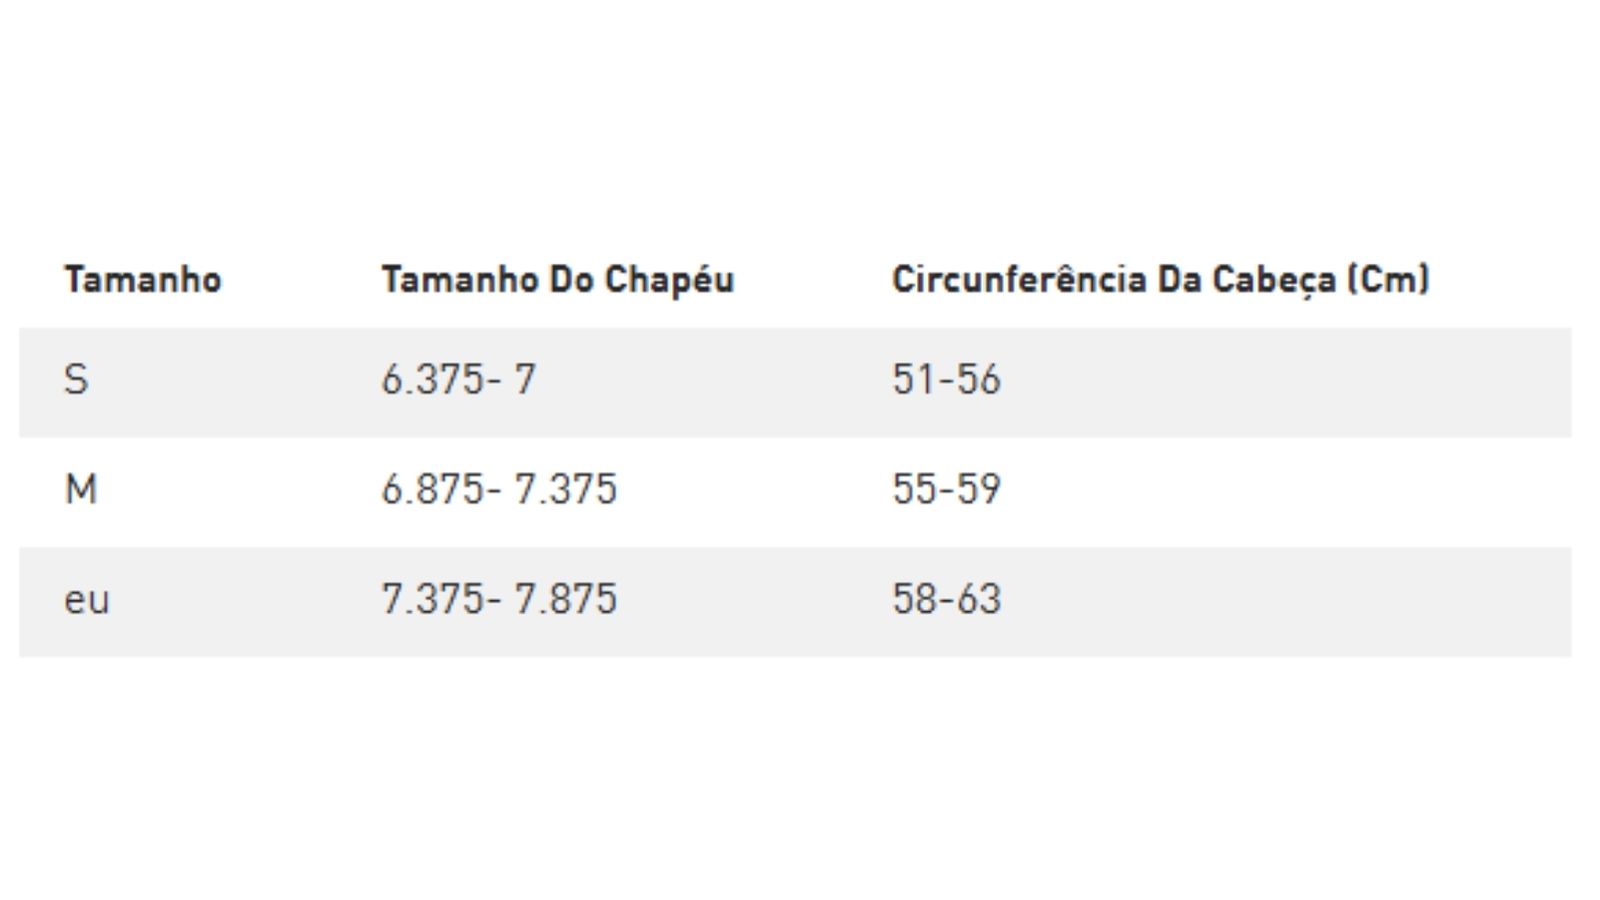1600x900 pixels.
Task: Select head circumference 51-56
Action: (x=946, y=380)
